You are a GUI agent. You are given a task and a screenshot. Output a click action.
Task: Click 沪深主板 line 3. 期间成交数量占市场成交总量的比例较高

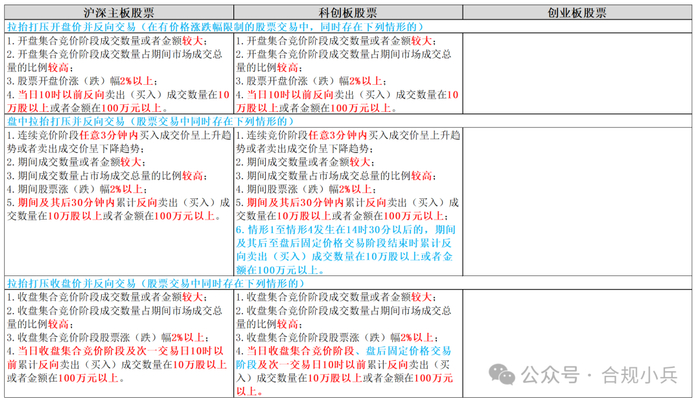click(x=107, y=176)
